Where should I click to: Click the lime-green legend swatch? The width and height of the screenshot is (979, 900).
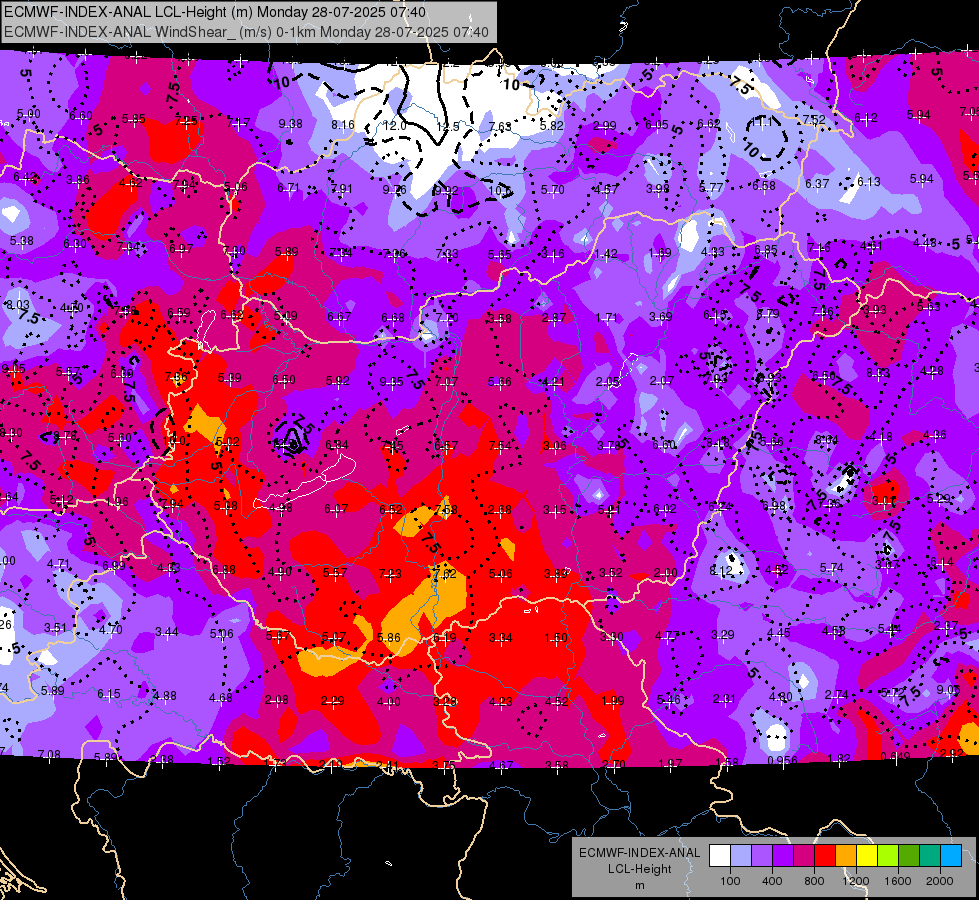pos(888,856)
